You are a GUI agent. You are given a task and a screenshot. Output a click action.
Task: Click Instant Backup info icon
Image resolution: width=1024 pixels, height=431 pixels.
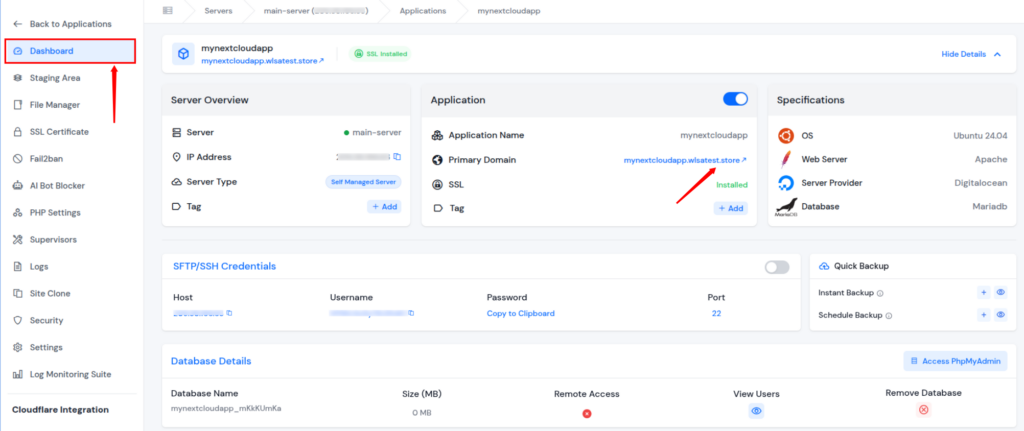pyautogui.click(x=880, y=293)
